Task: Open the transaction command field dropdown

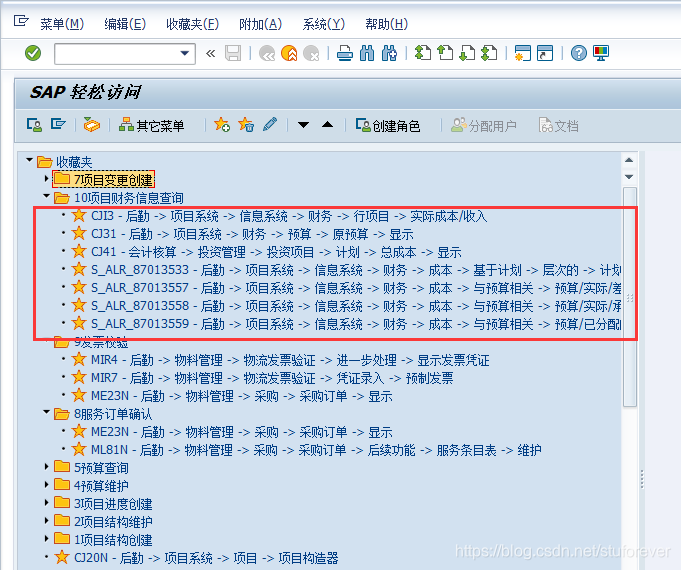Action: point(185,53)
